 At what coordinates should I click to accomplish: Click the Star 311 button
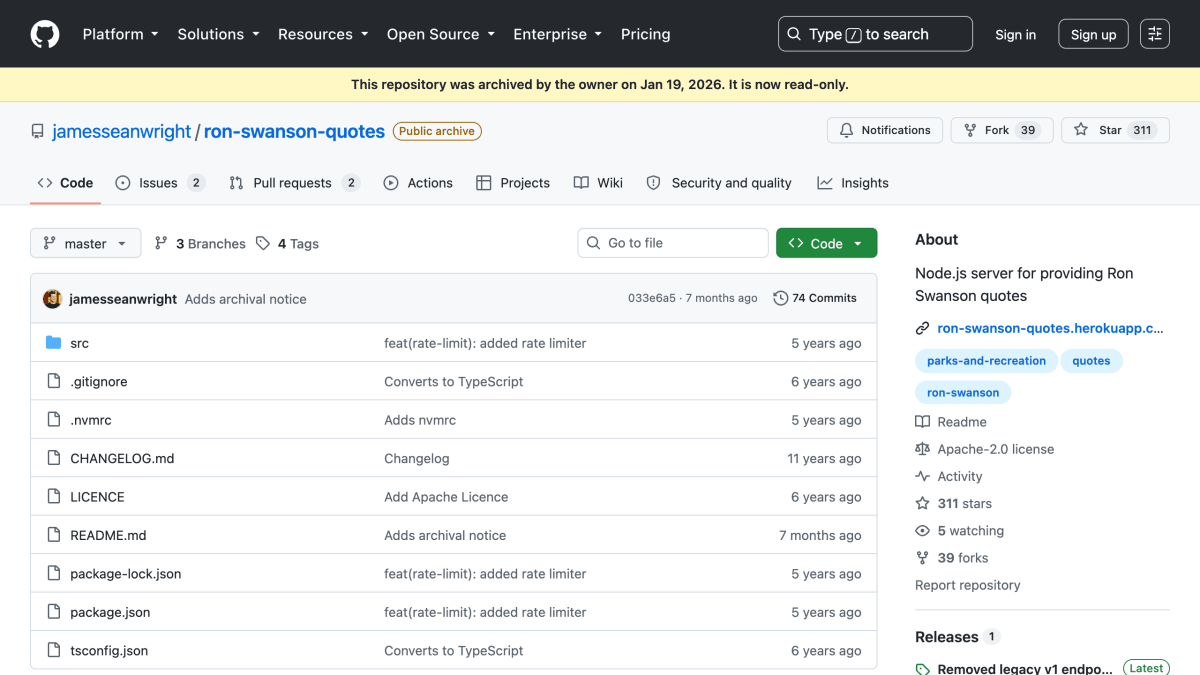pyautogui.click(x=1115, y=130)
